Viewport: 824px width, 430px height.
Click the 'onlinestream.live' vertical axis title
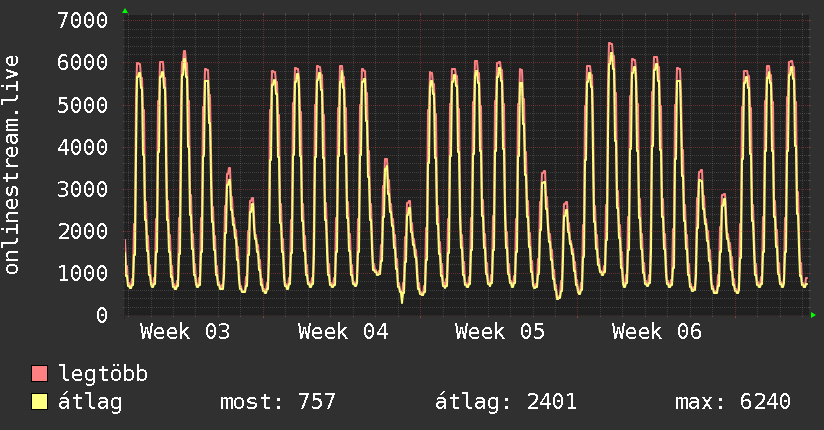[x=11, y=165]
